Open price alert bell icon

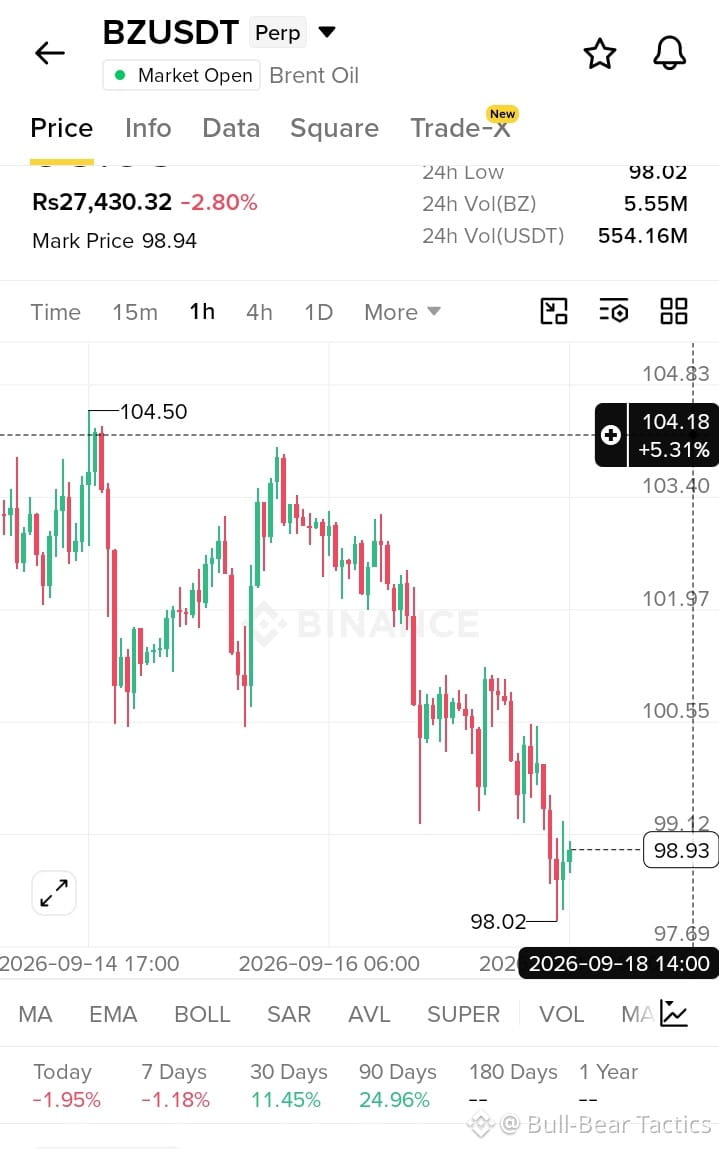pos(669,53)
